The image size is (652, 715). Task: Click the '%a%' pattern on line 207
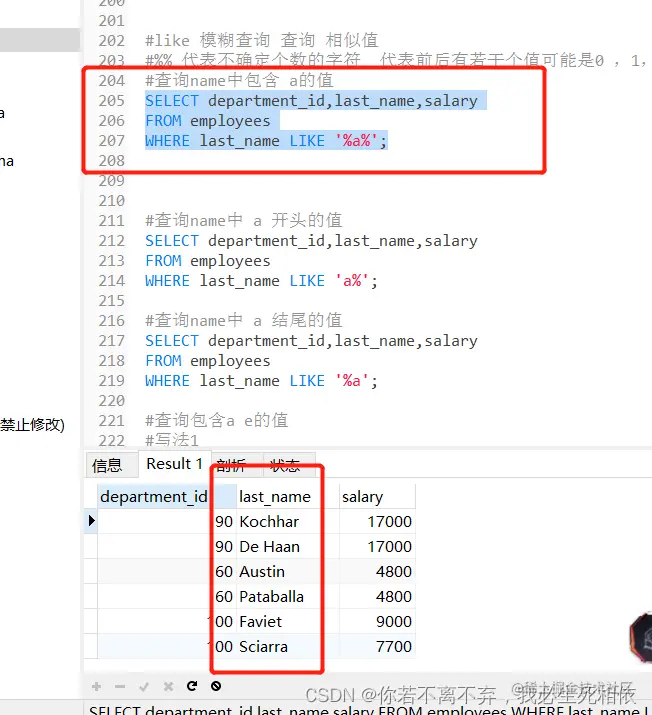click(x=357, y=141)
